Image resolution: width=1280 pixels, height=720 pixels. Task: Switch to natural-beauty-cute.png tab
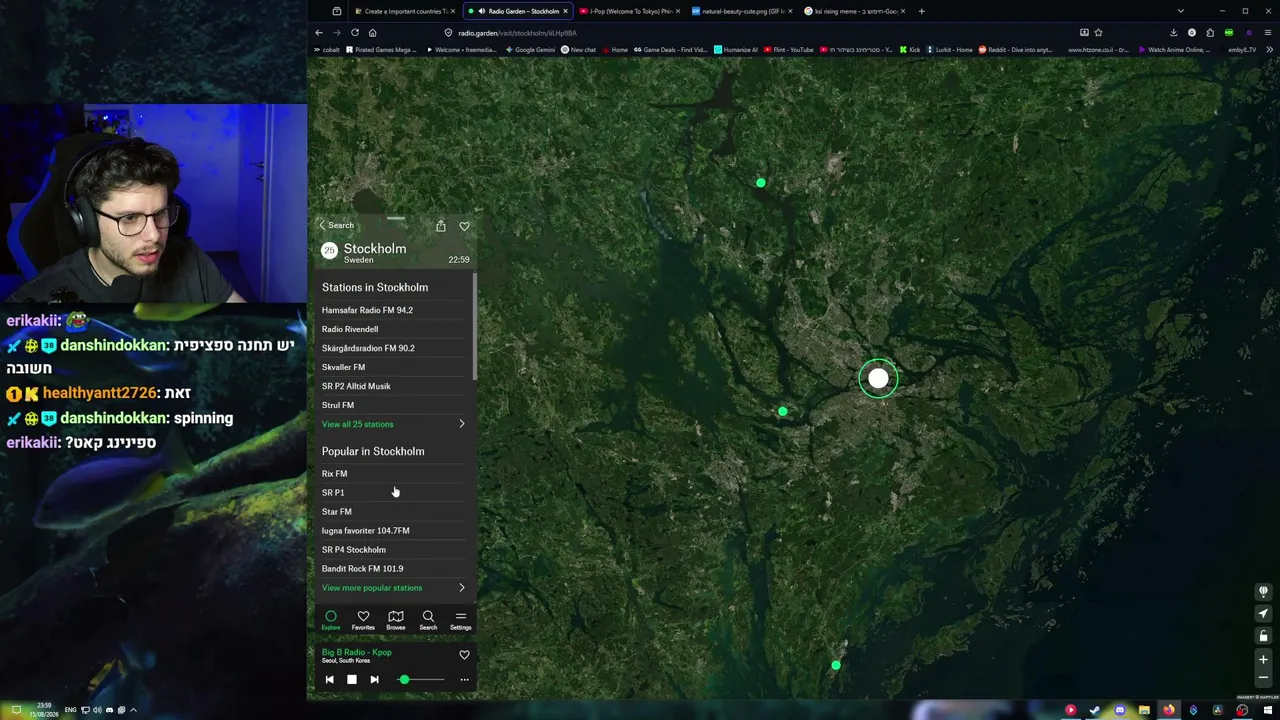pos(741,11)
